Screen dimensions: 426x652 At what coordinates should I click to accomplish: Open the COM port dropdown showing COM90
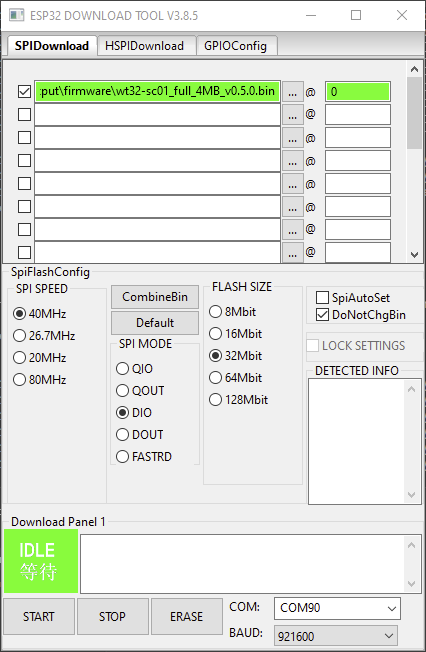click(337, 608)
